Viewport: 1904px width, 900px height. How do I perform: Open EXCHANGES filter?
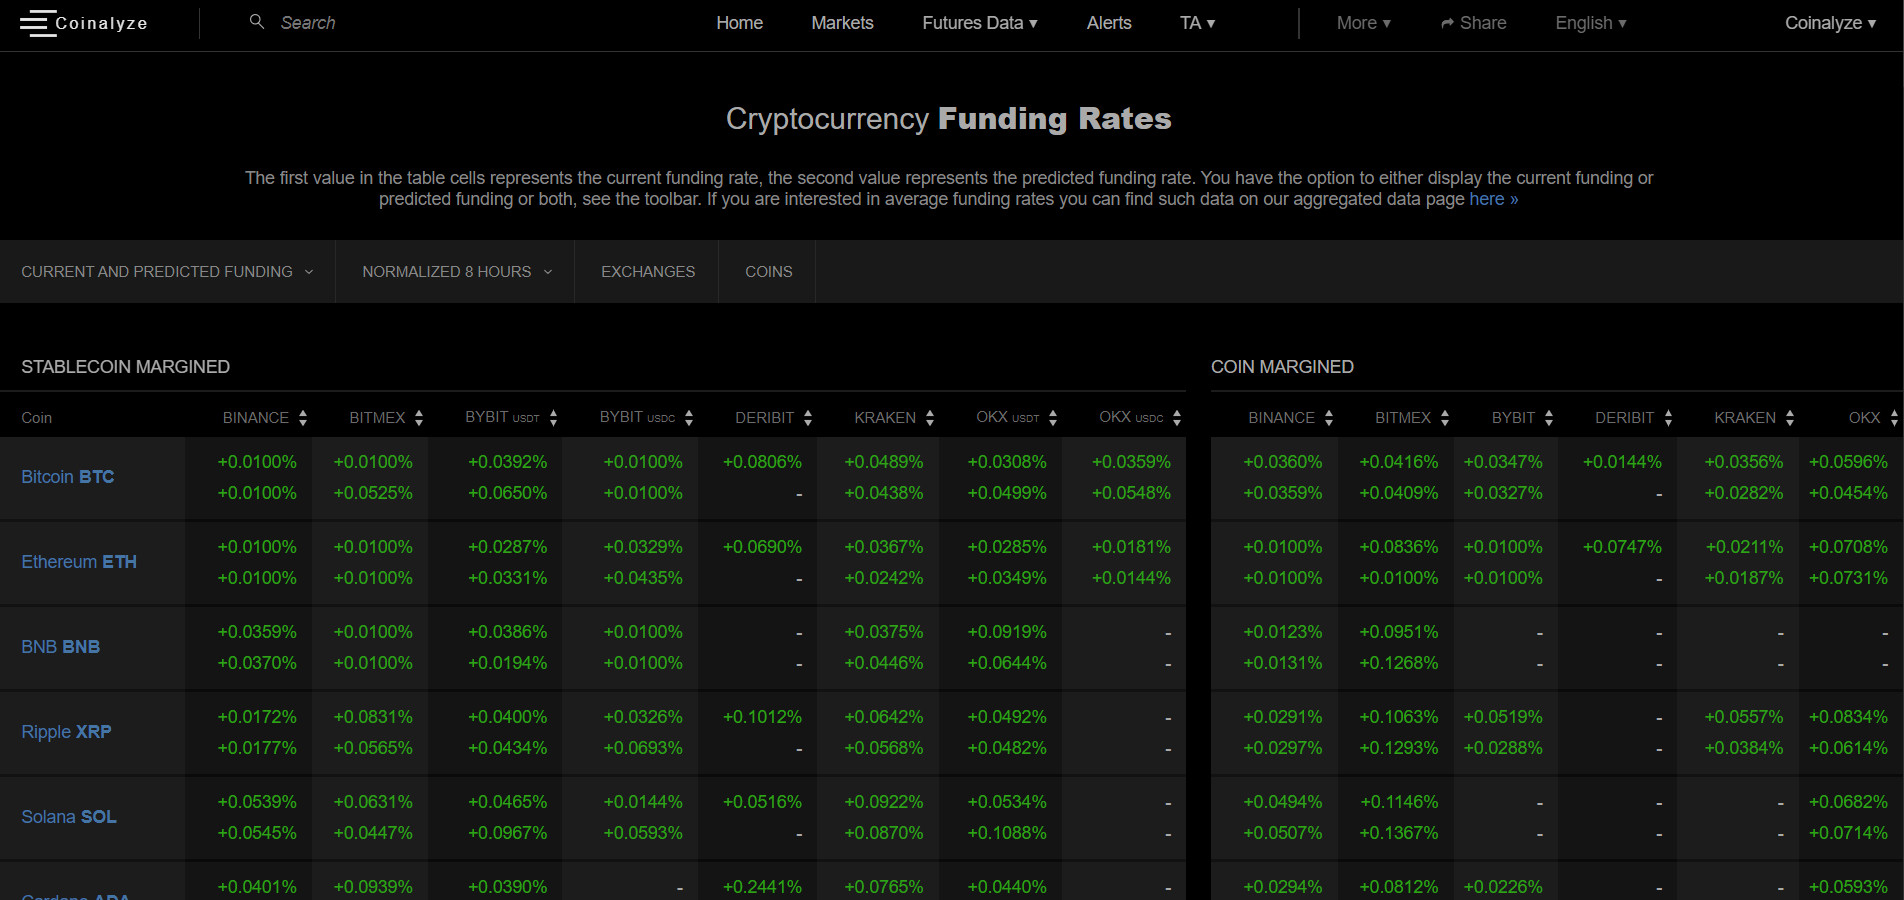pos(648,272)
